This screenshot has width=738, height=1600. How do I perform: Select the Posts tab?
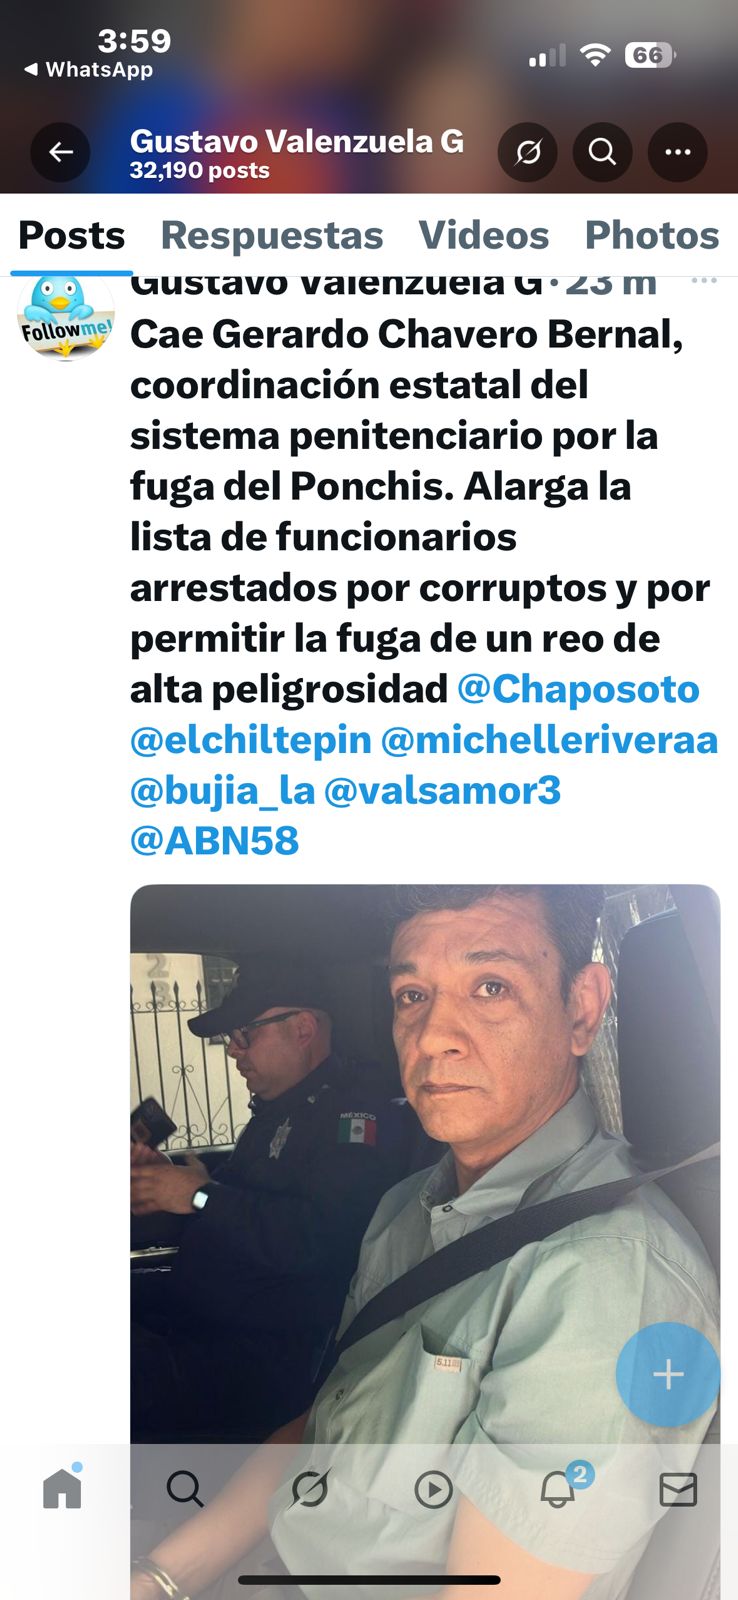[72, 235]
